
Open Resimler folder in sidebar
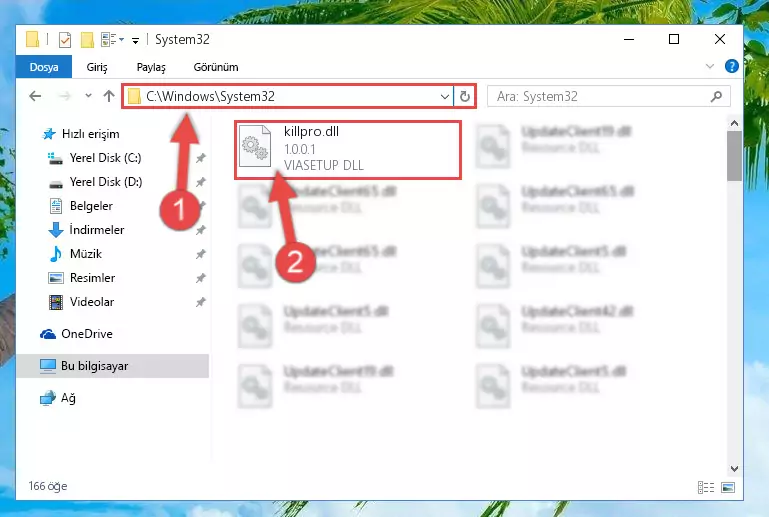click(92, 278)
